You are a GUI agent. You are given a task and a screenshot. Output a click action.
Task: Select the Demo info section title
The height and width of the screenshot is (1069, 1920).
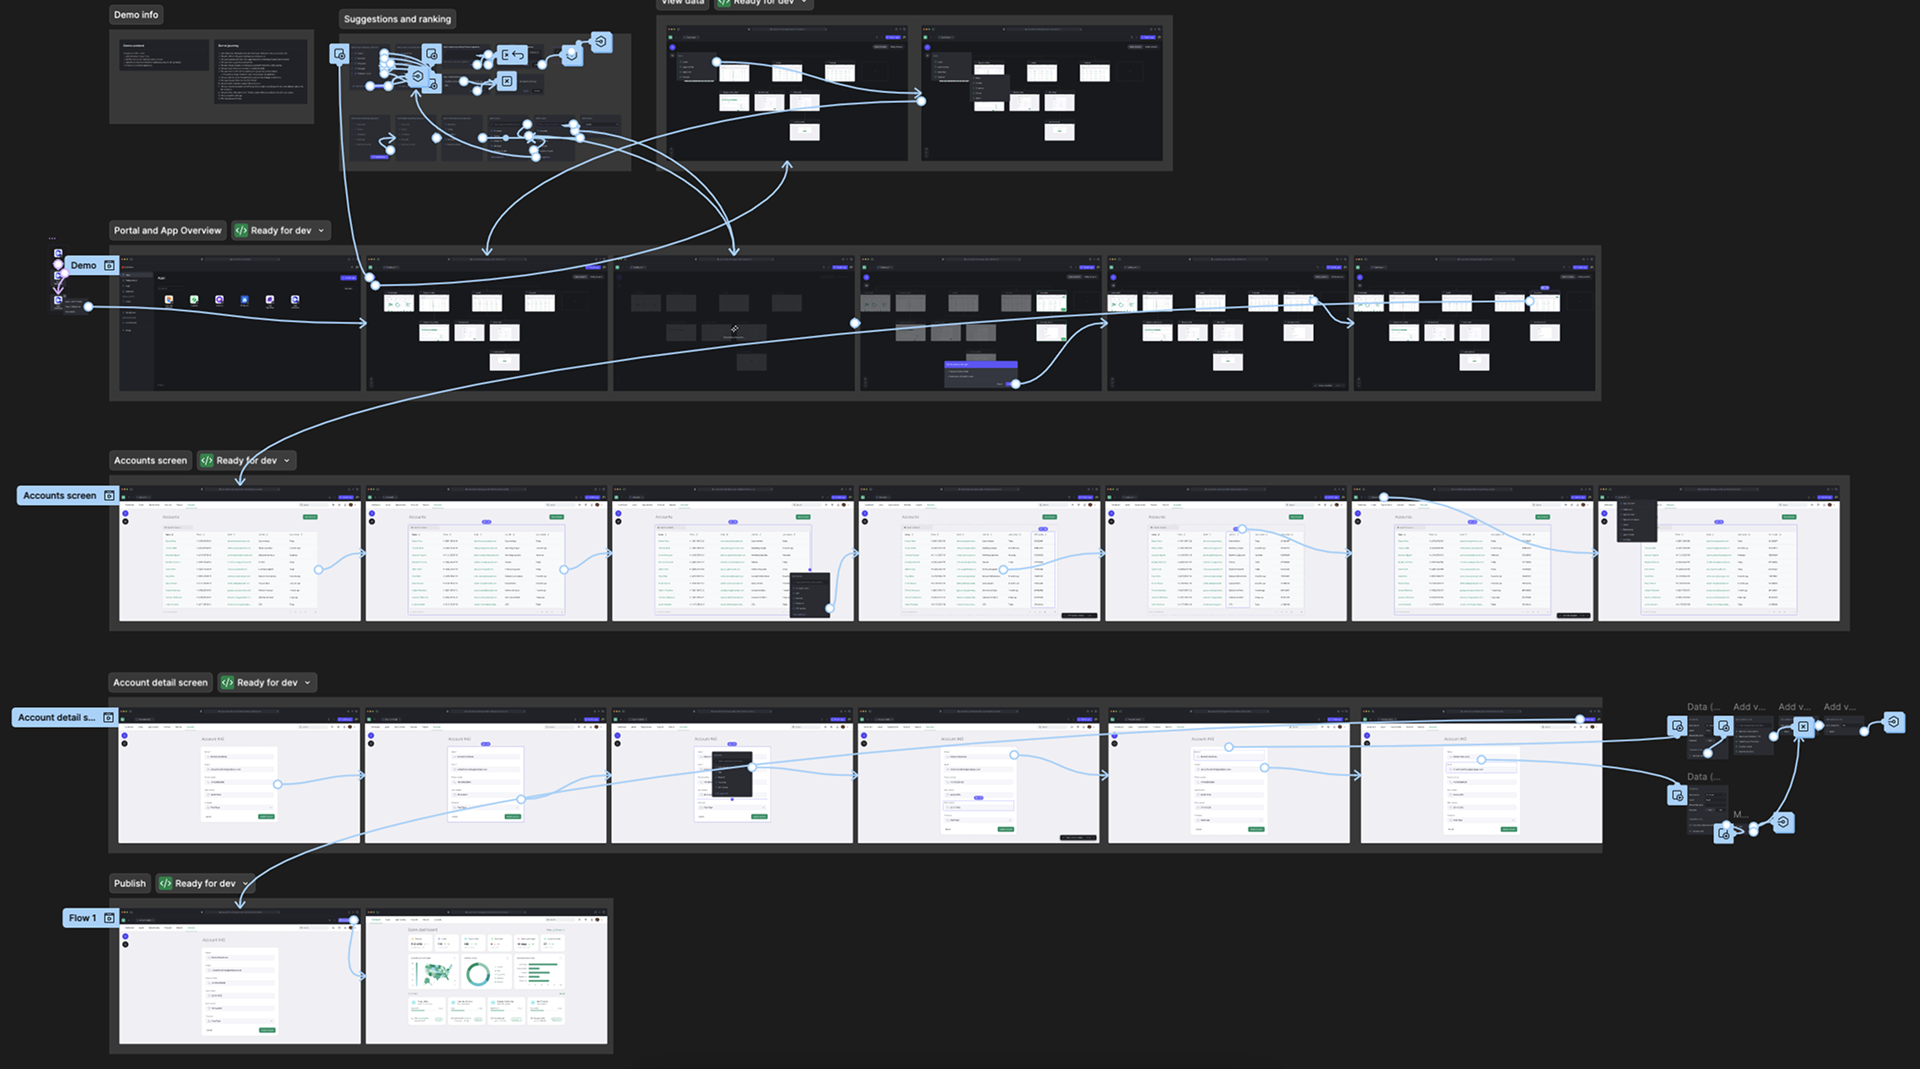coord(136,15)
